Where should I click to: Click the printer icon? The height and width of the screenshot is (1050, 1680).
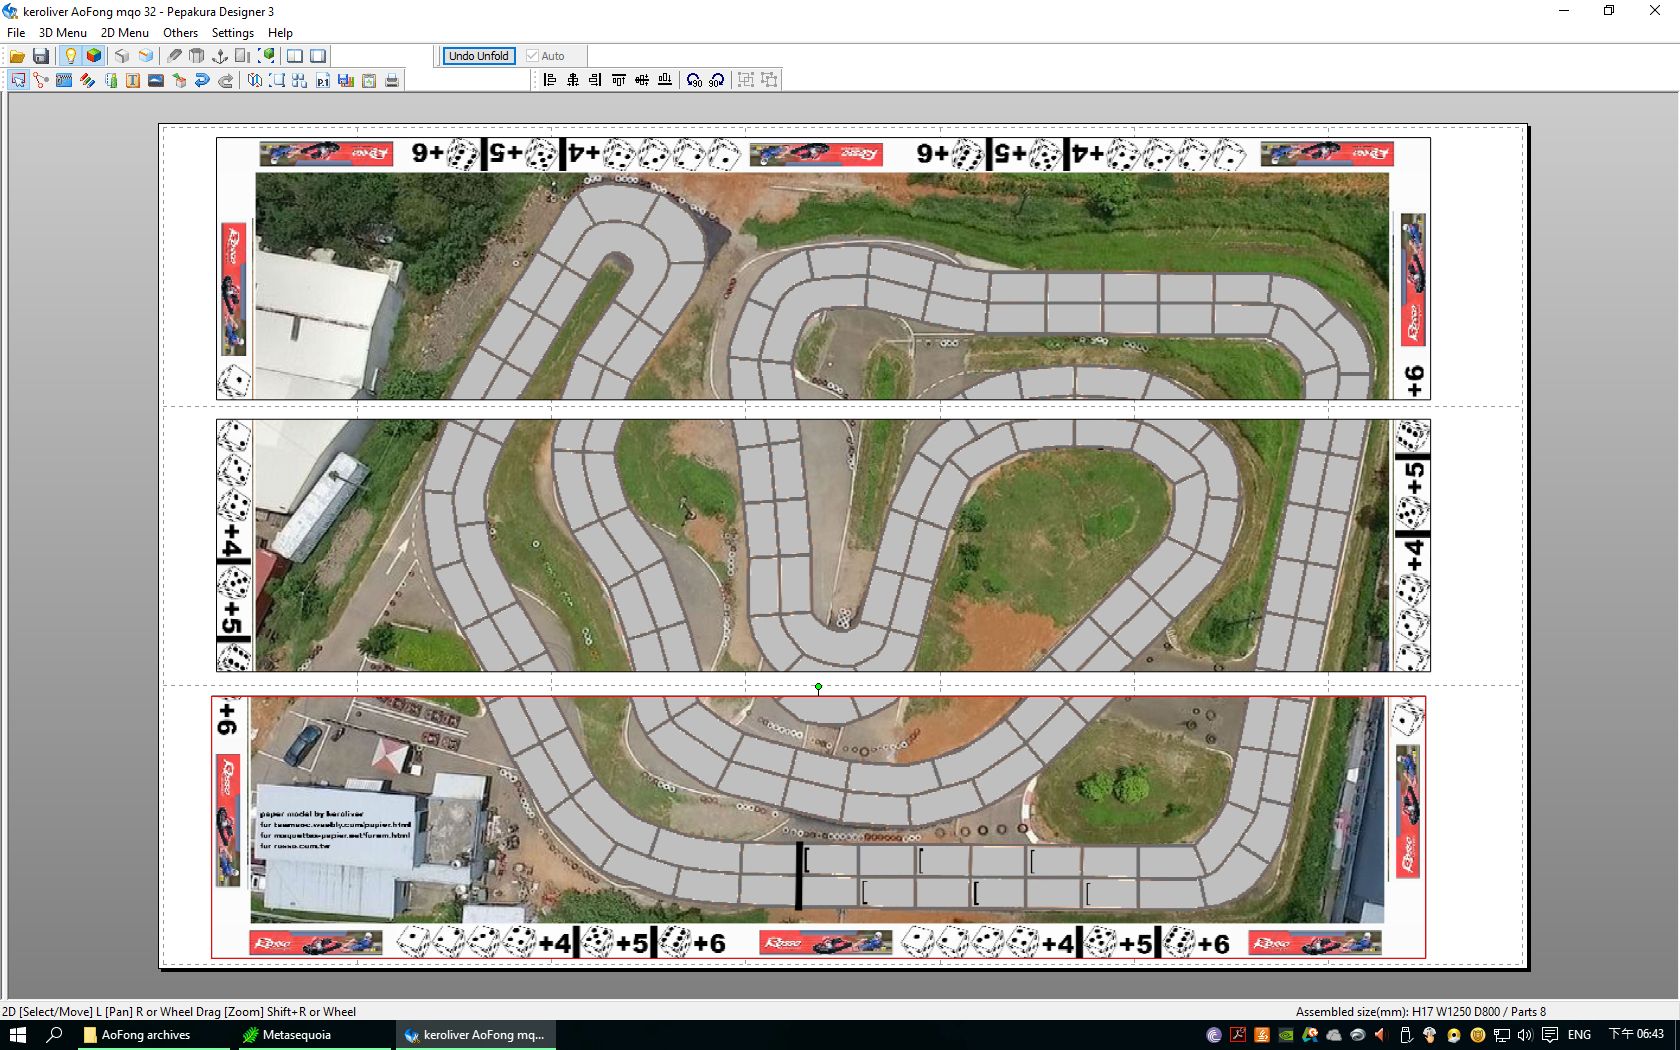(392, 80)
